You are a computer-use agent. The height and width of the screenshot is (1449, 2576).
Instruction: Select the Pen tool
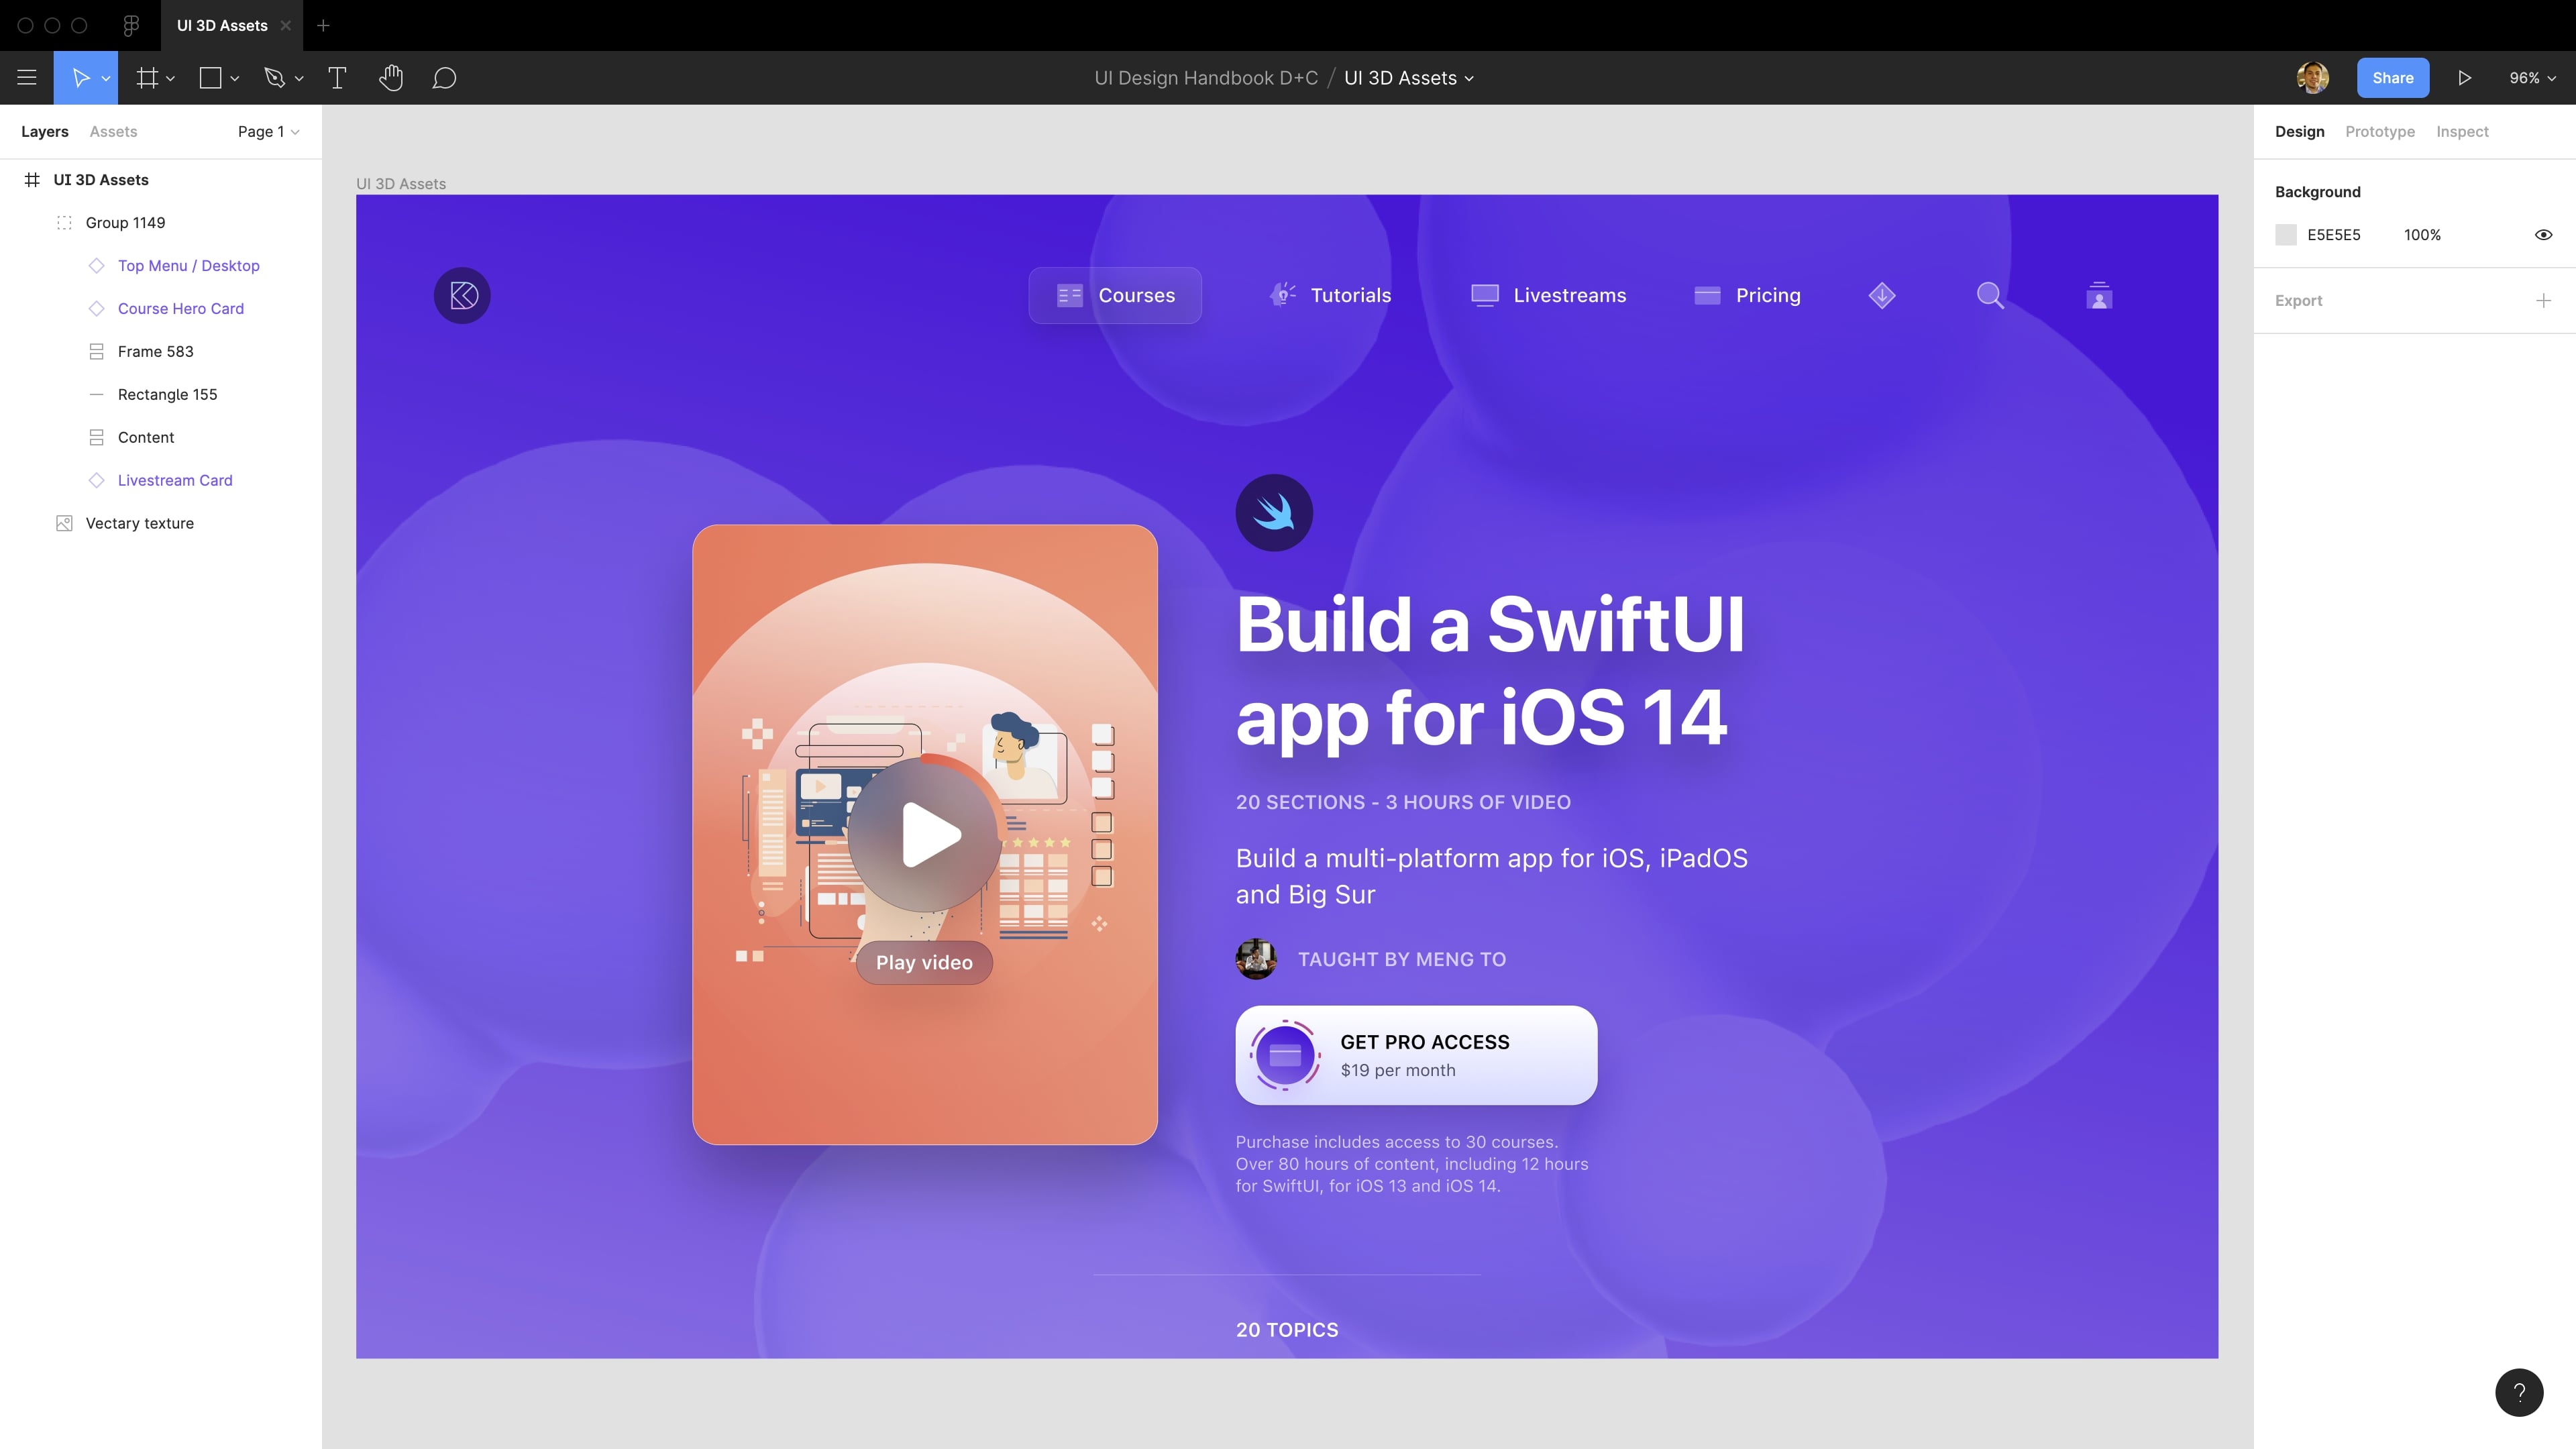click(276, 77)
